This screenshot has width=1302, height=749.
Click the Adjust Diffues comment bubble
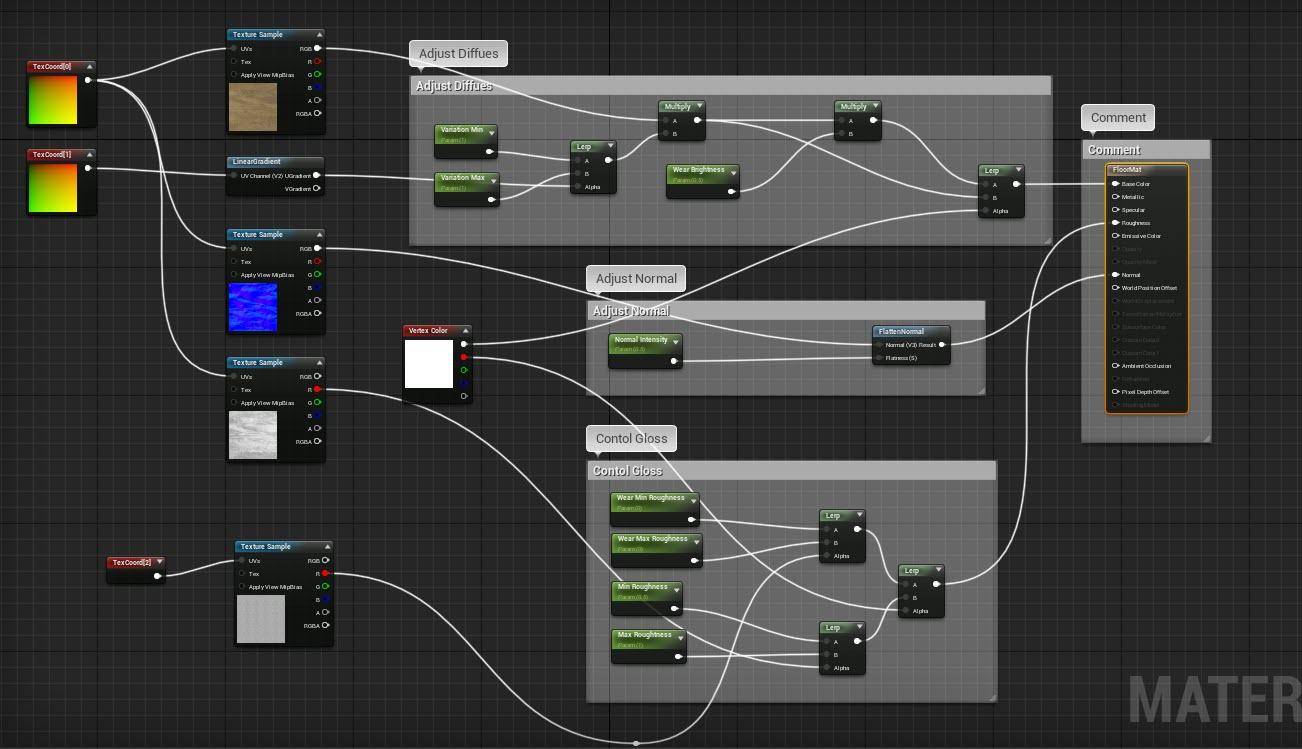pos(458,53)
